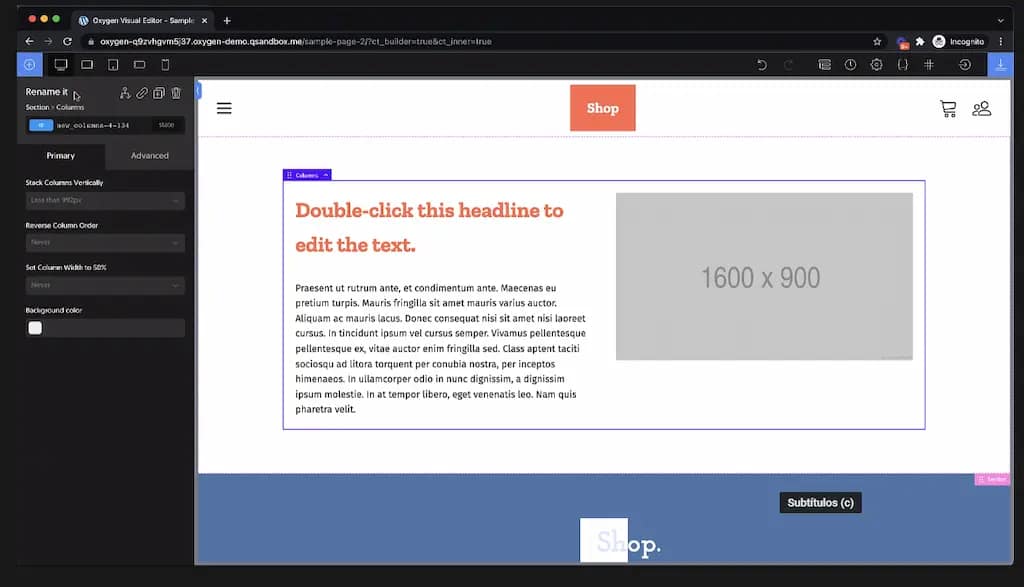The width and height of the screenshot is (1024, 587).
Task: Click the white Background color swatch
Action: click(35, 328)
